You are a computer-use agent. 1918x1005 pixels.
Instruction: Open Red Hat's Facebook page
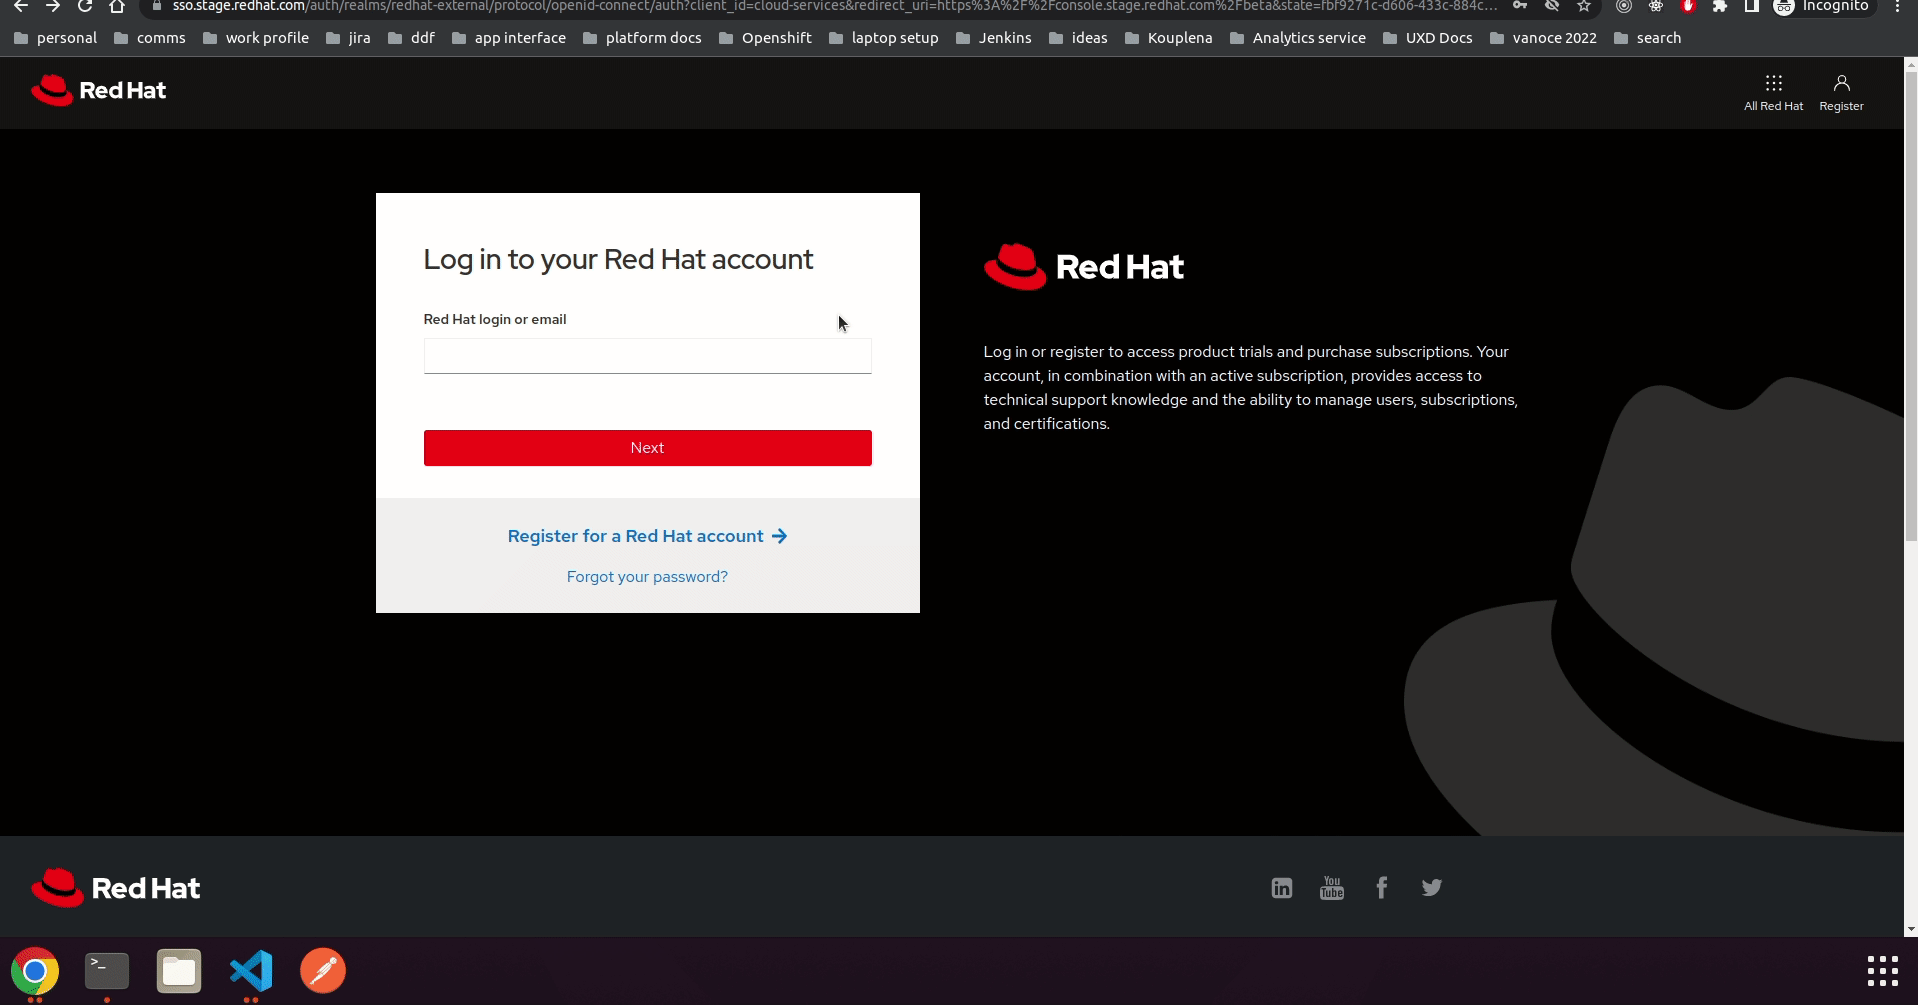pyautogui.click(x=1381, y=888)
